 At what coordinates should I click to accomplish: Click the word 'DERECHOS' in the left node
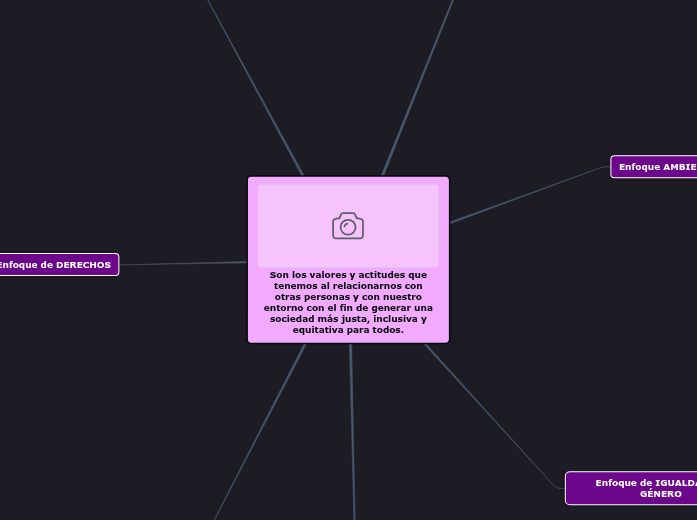(83, 265)
